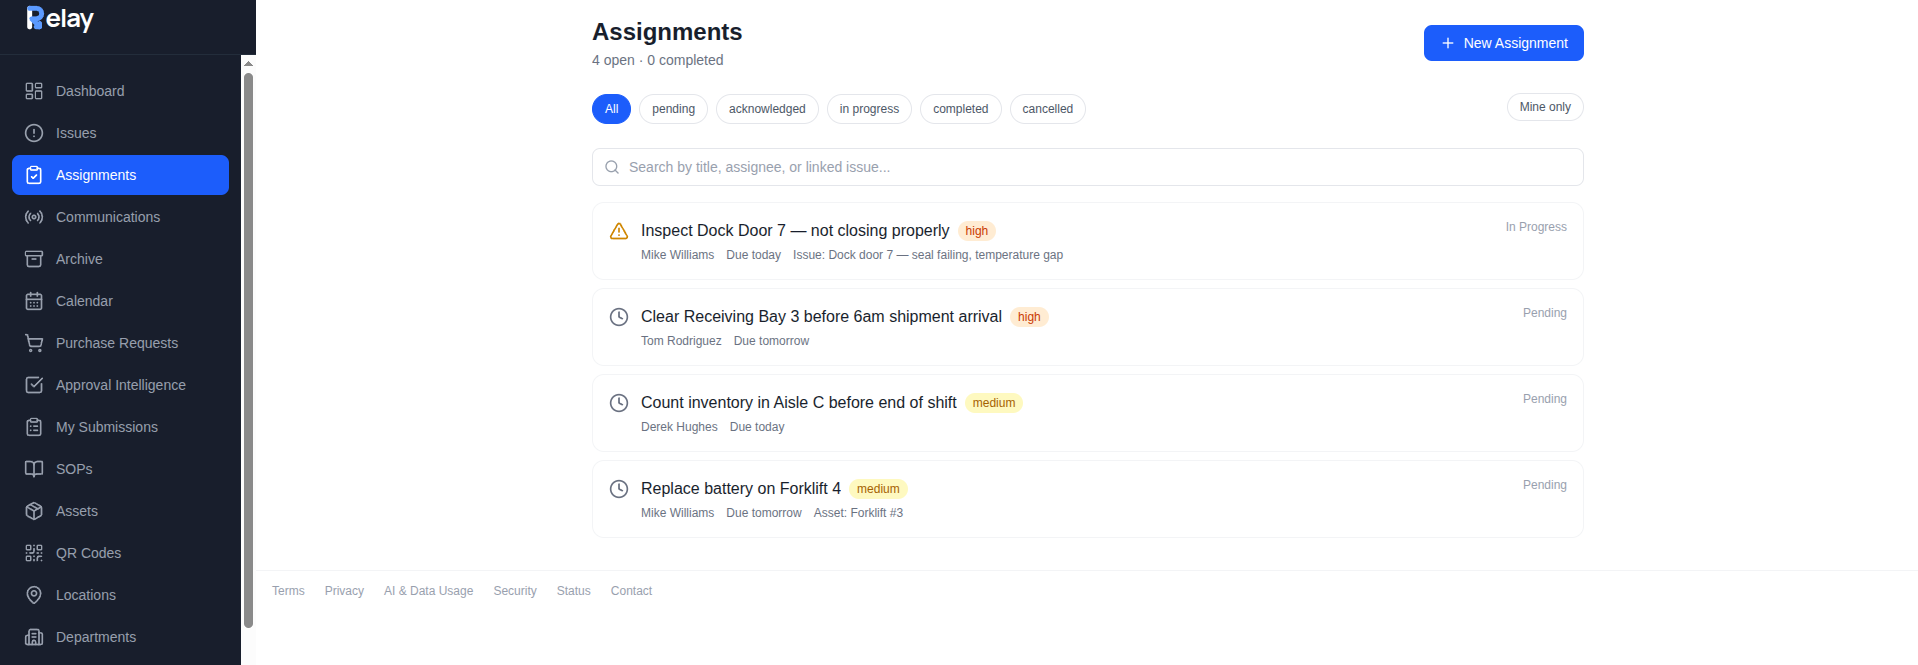Focus the assignment search field
The width and height of the screenshot is (1918, 665).
(x=1087, y=167)
